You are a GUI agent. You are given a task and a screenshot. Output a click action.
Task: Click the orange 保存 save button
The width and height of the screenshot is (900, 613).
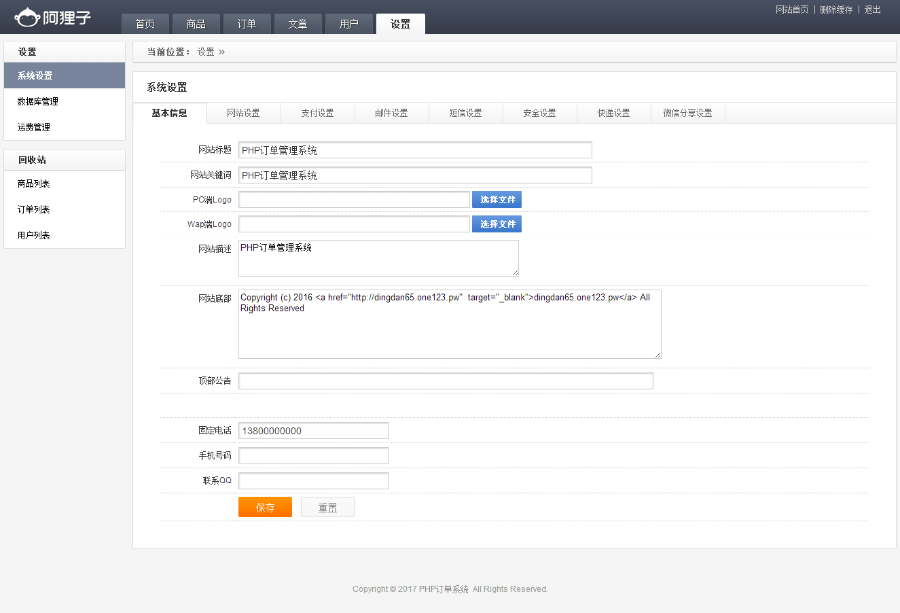click(264, 507)
